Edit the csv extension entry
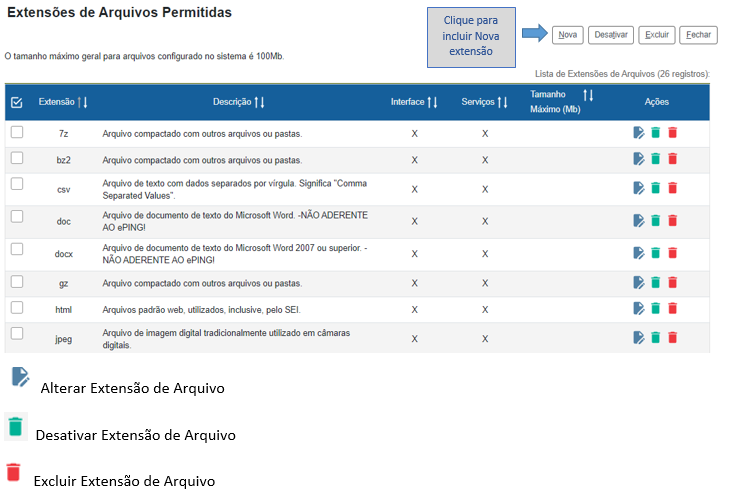Screen dimensions: 737x495 pos(639,189)
